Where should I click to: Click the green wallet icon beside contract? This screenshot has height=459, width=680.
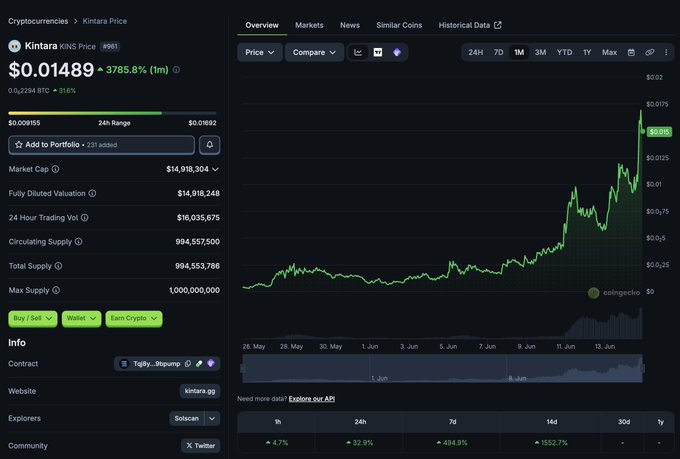pos(199,364)
